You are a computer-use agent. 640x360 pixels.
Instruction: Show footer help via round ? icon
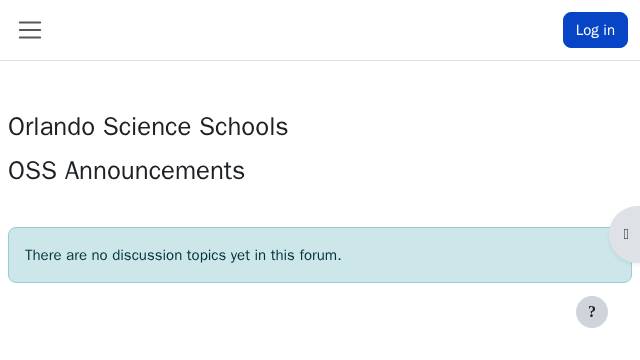pyautogui.click(x=592, y=312)
